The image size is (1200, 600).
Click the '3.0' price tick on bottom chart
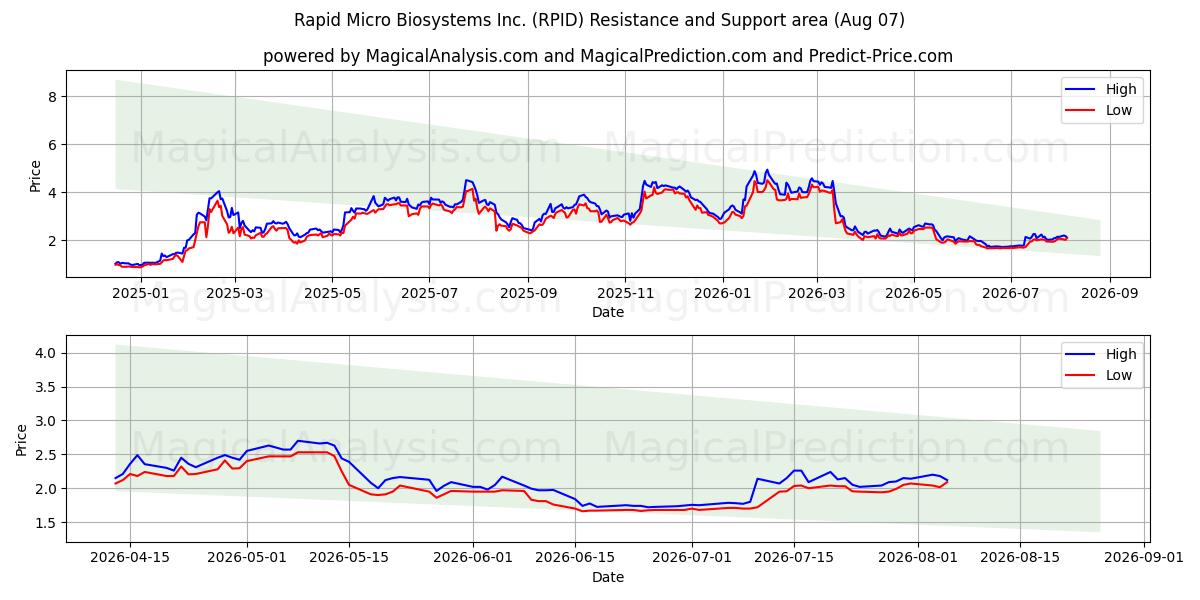click(x=47, y=421)
